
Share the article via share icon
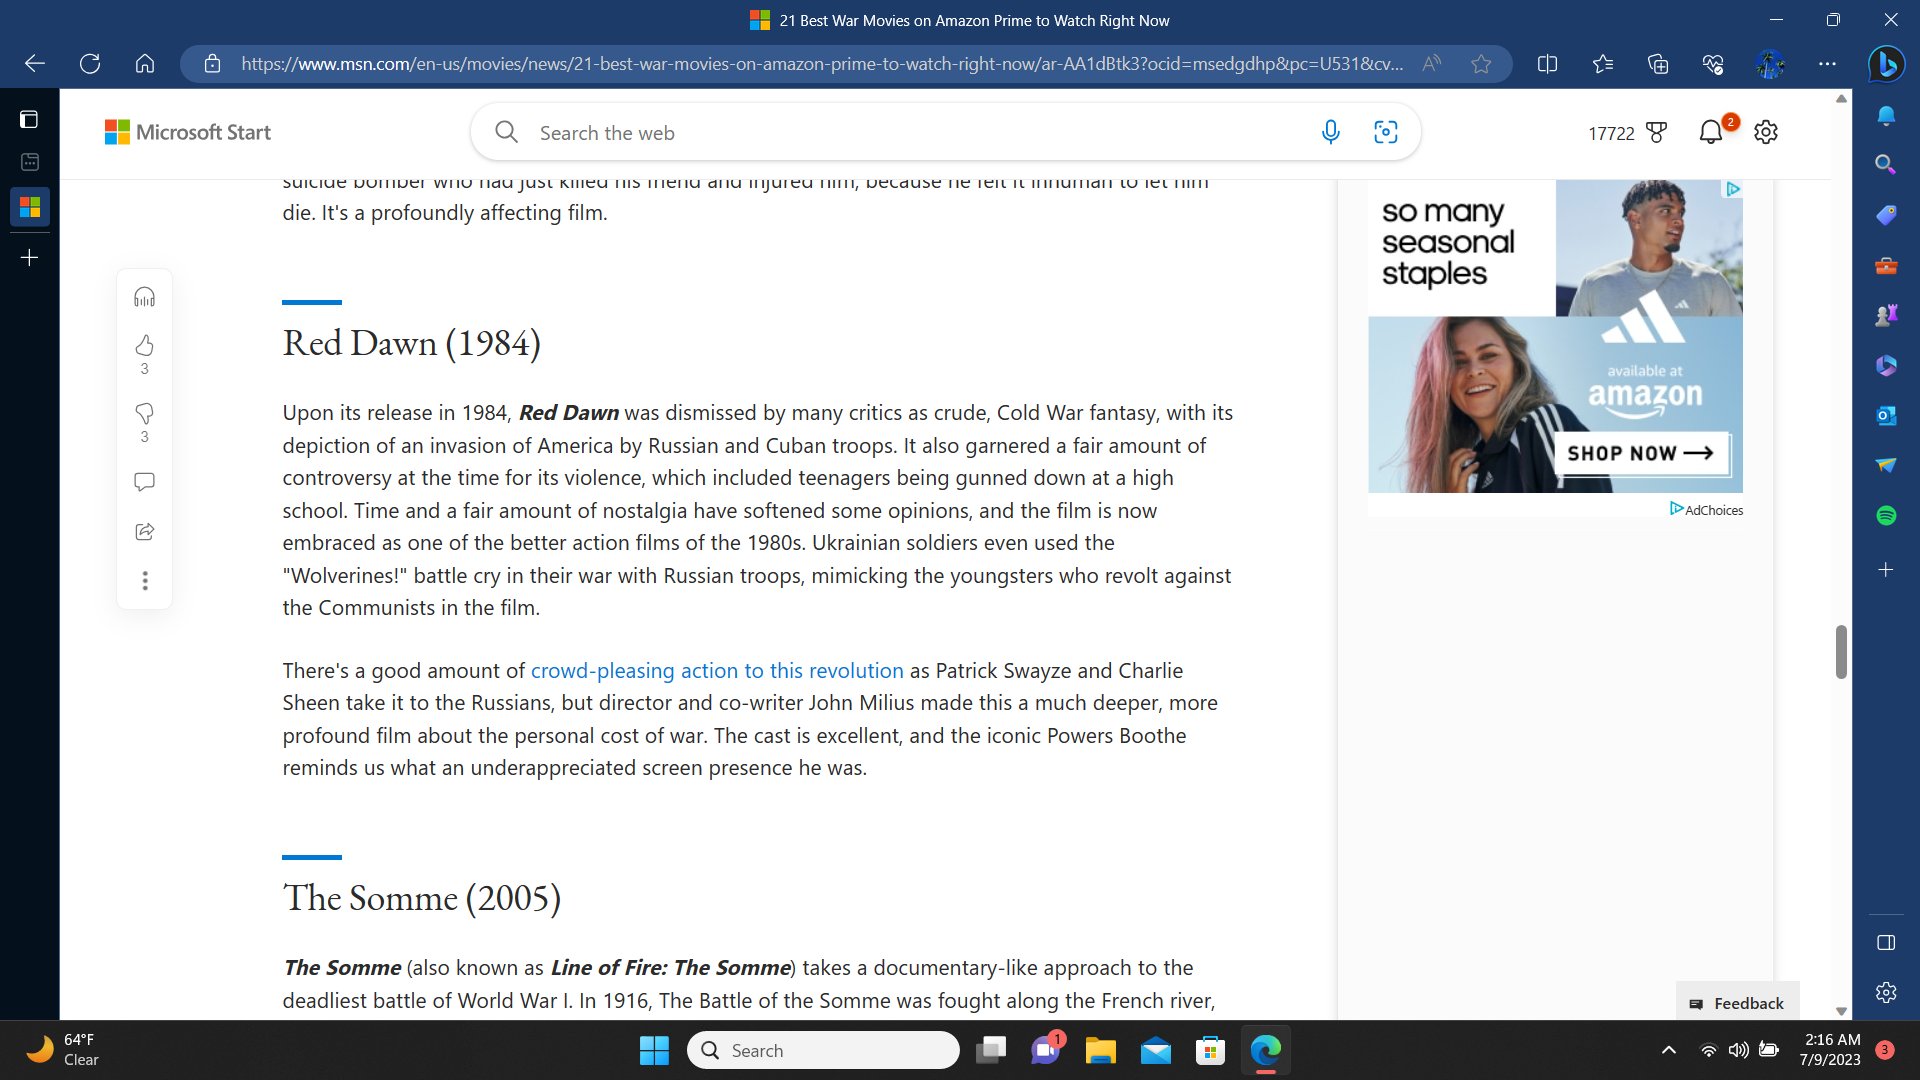point(144,532)
